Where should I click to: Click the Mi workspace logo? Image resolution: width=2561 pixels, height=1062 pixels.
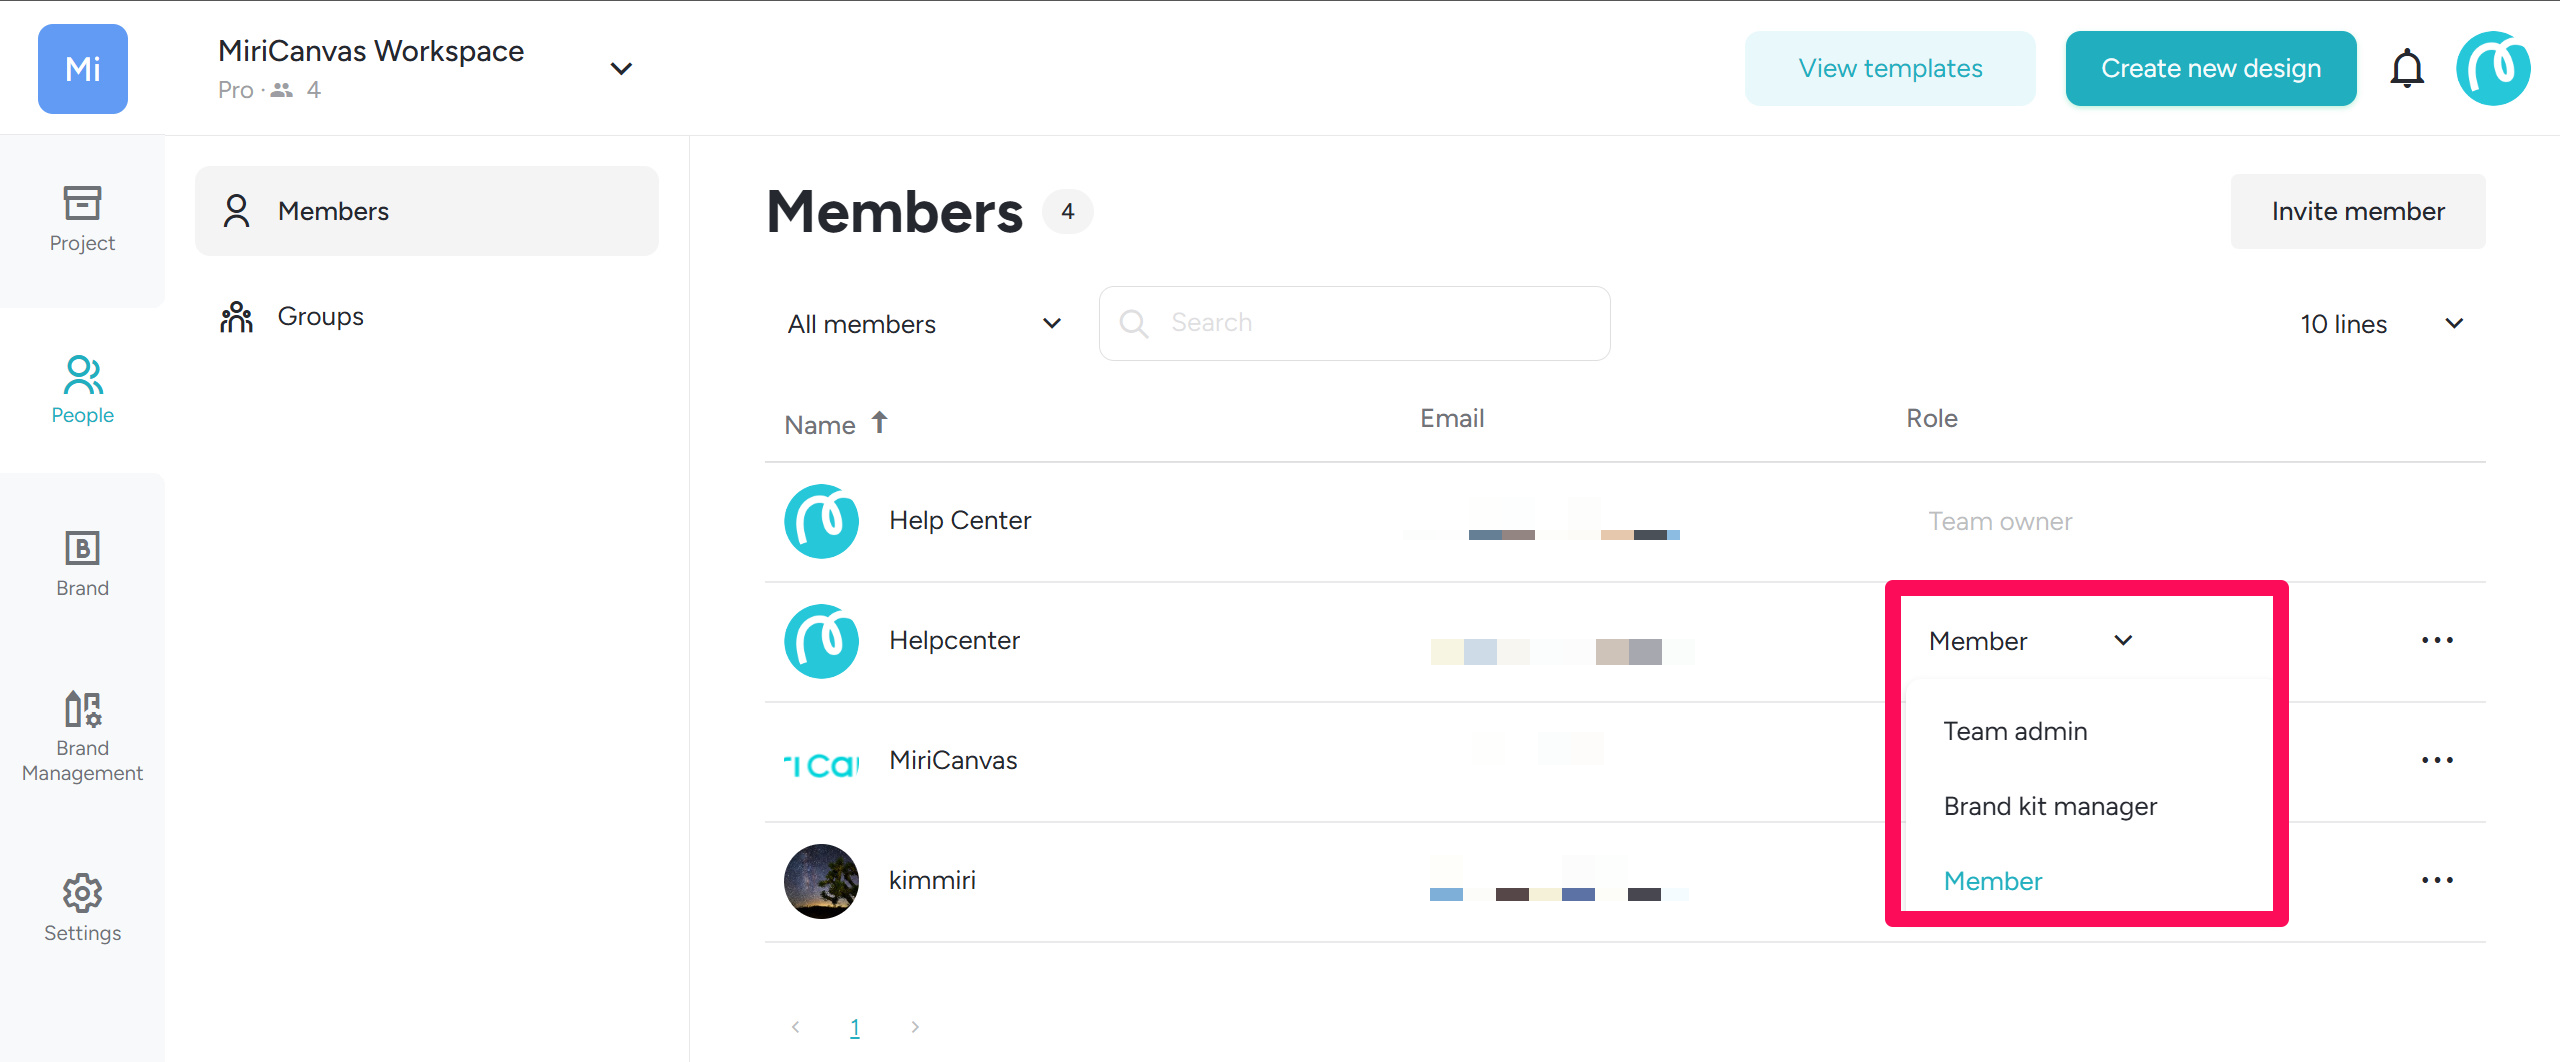[x=83, y=69]
